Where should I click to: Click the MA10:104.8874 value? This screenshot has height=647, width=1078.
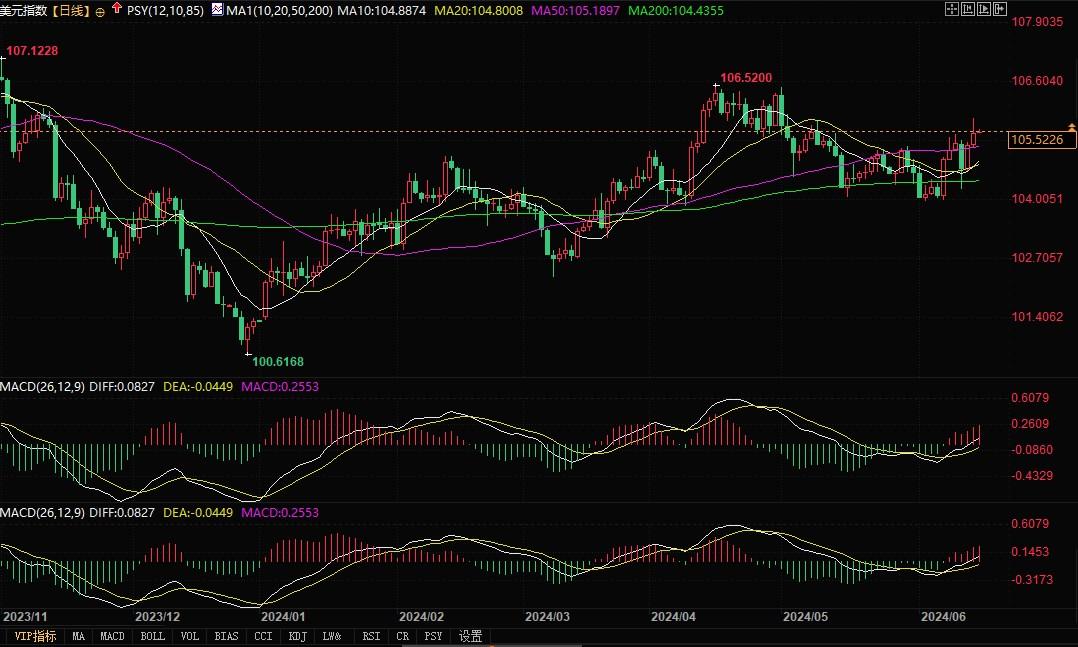(x=382, y=10)
